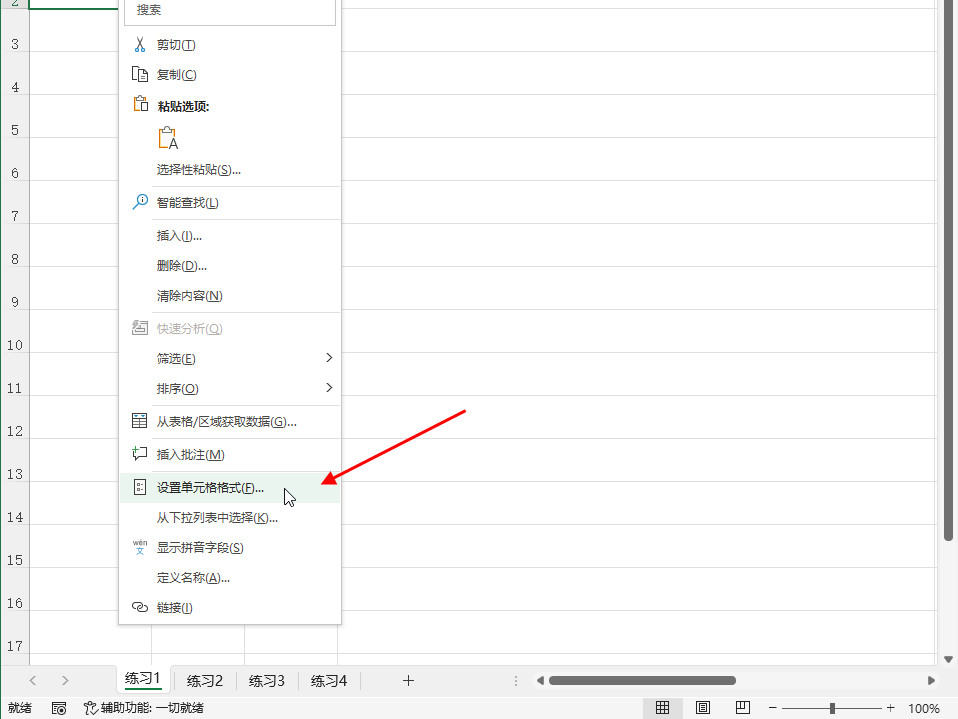Image resolution: width=958 pixels, height=719 pixels.
Task: Click the accessibility checker icon in status bar
Action: [x=90, y=708]
